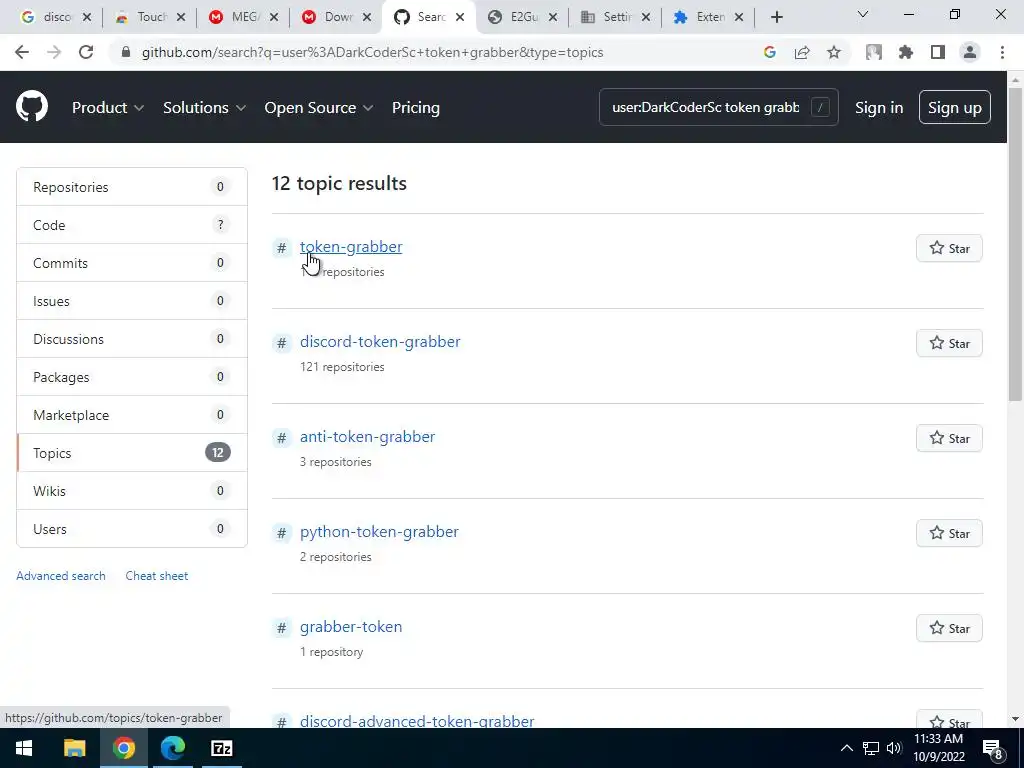Viewport: 1024px width, 768px height.
Task: Select the Code search filter
Action: click(x=132, y=225)
